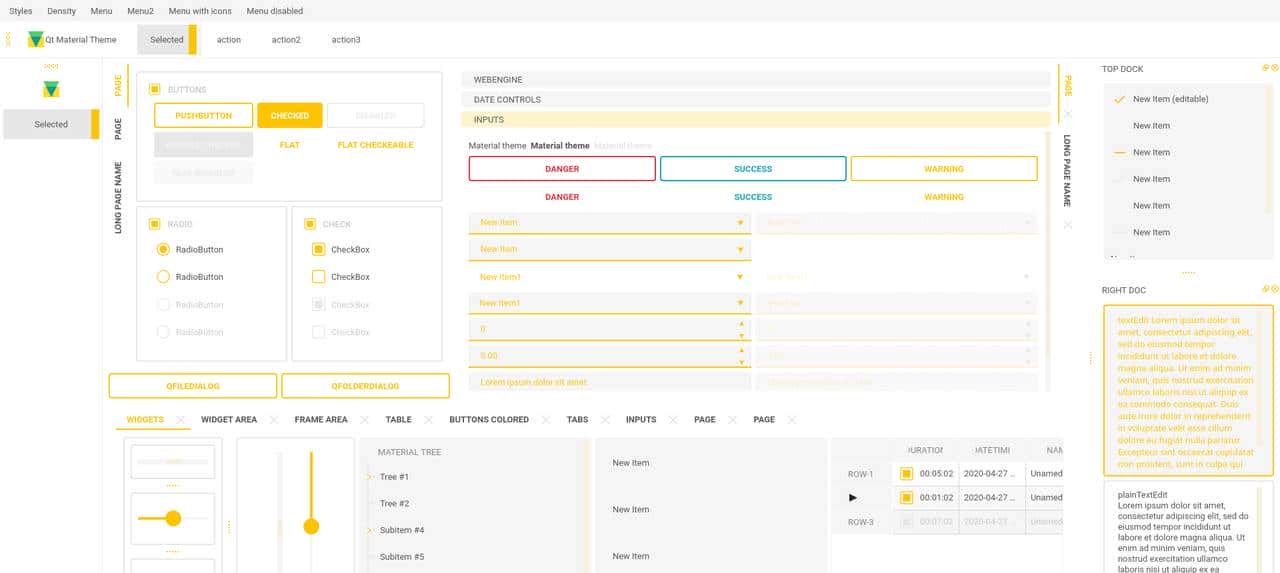This screenshot has width=1280, height=573.
Task: Switch to the BUTTONS COLORED tab
Action: pyautogui.click(x=488, y=420)
